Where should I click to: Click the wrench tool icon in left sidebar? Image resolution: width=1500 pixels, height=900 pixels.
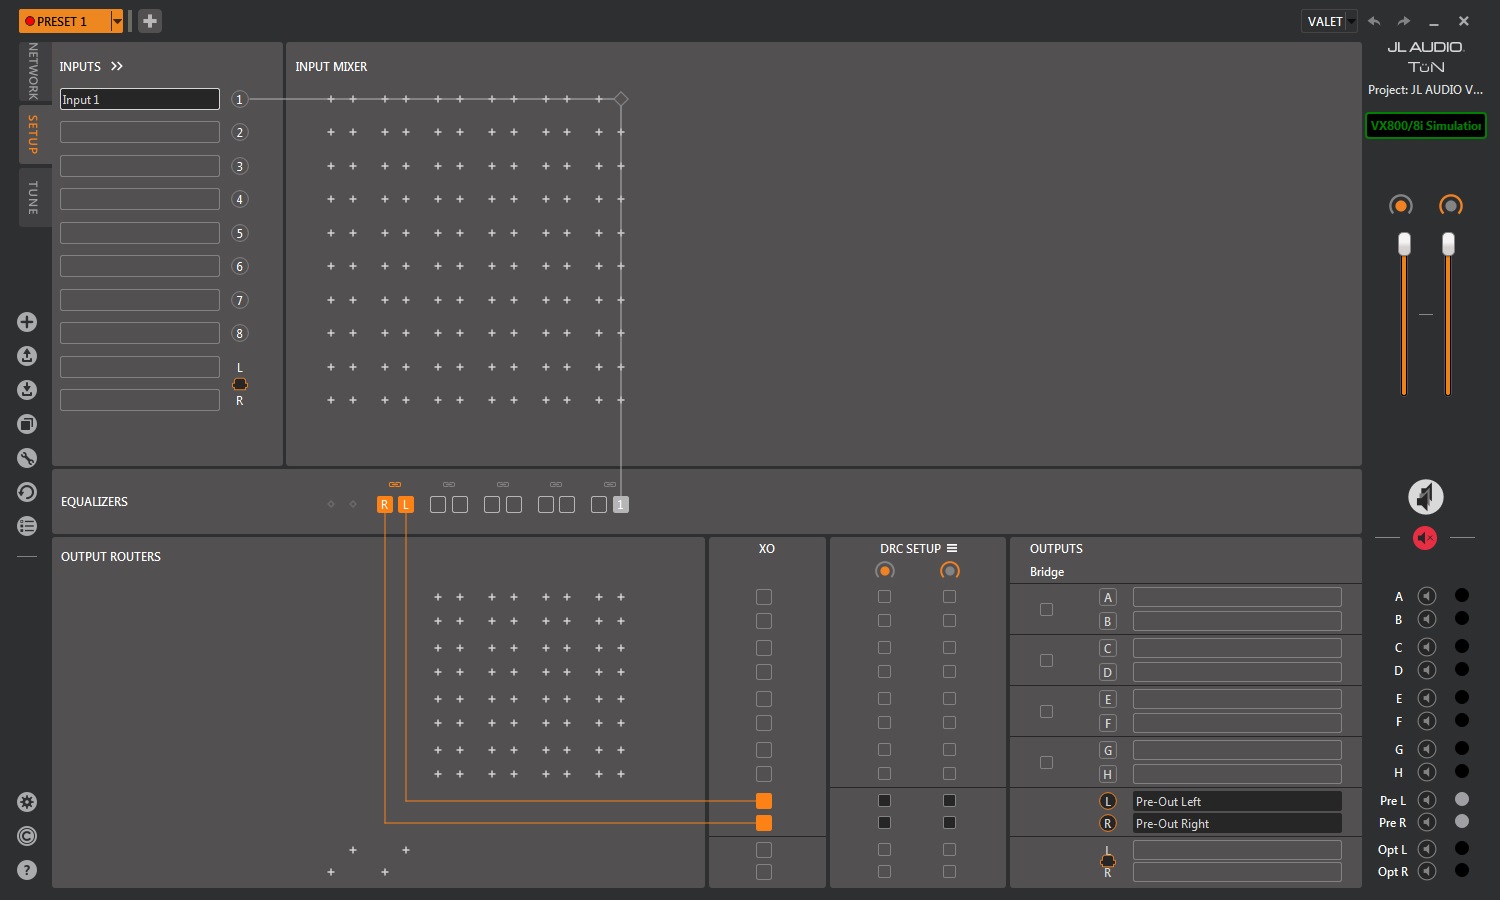tap(27, 458)
